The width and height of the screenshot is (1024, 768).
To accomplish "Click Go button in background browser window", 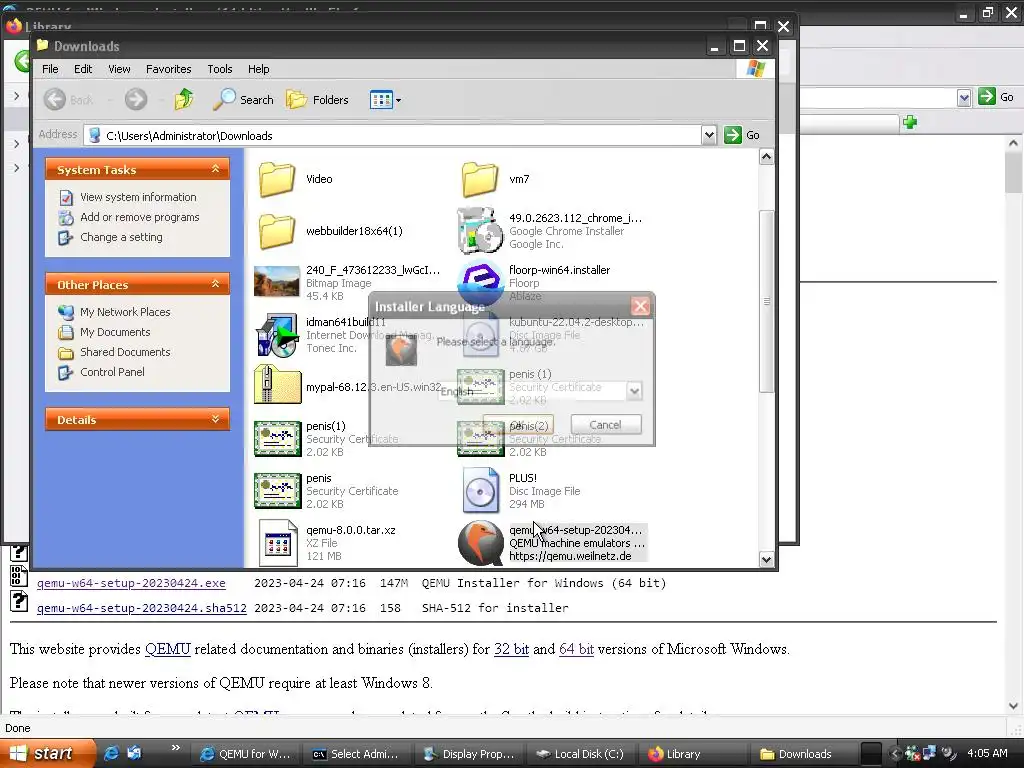I will 996,97.
